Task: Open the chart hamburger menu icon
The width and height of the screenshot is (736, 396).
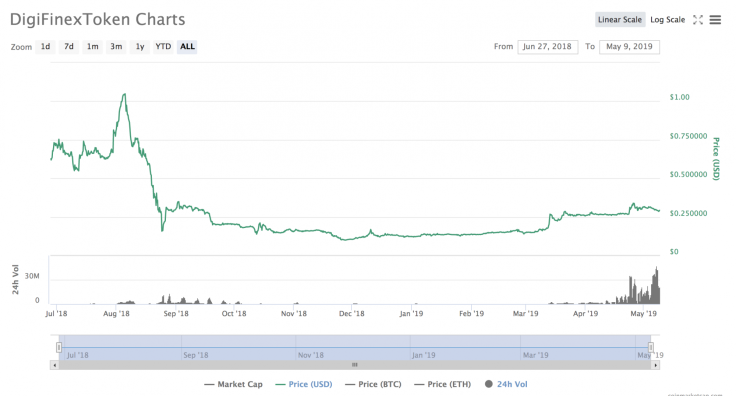Action: tap(715, 20)
